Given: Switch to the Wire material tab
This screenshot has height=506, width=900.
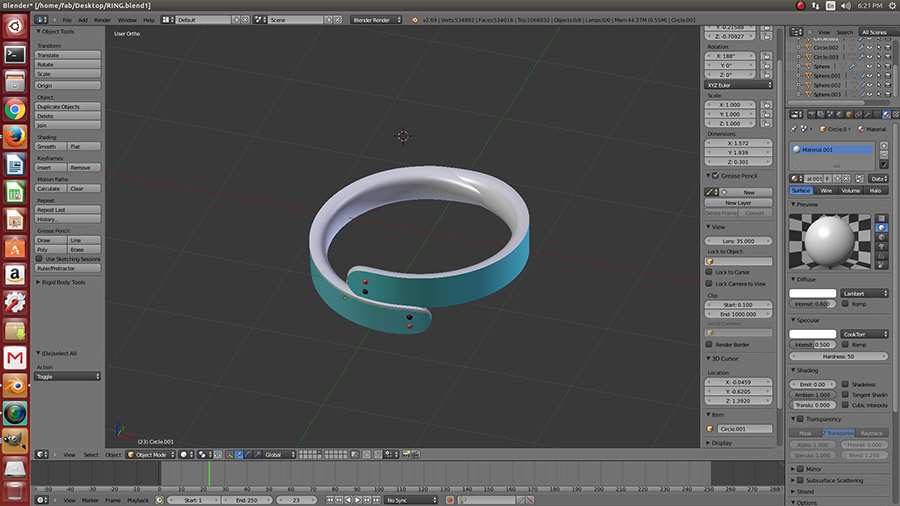Looking at the screenshot, I should click(x=826, y=190).
